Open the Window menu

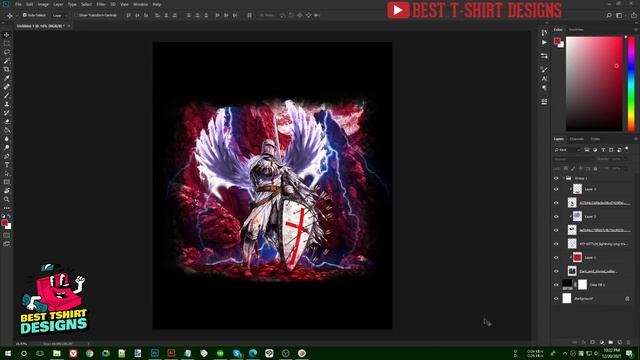point(140,4)
